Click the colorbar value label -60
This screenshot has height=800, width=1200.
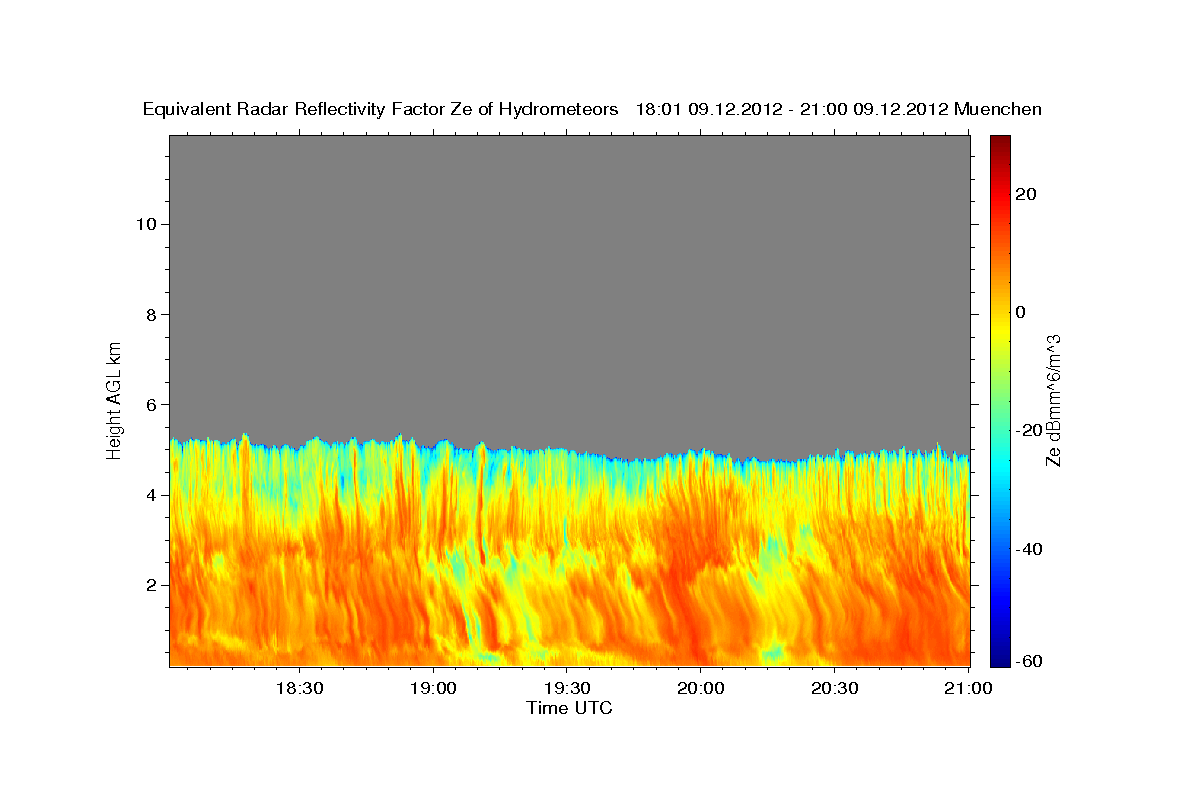tap(1028, 659)
